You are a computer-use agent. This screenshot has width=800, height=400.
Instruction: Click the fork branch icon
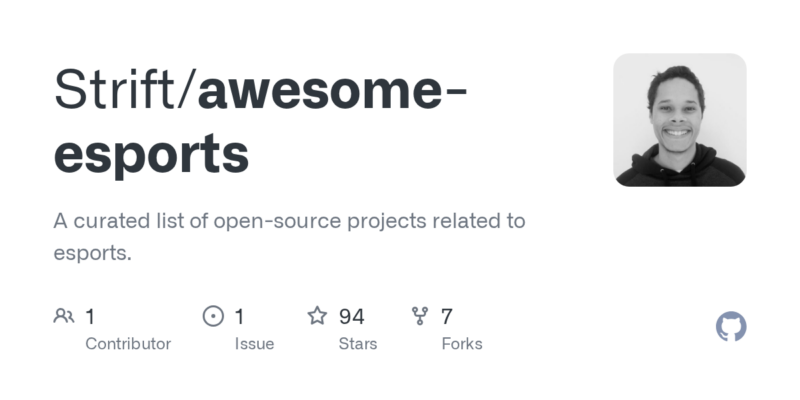tap(420, 317)
